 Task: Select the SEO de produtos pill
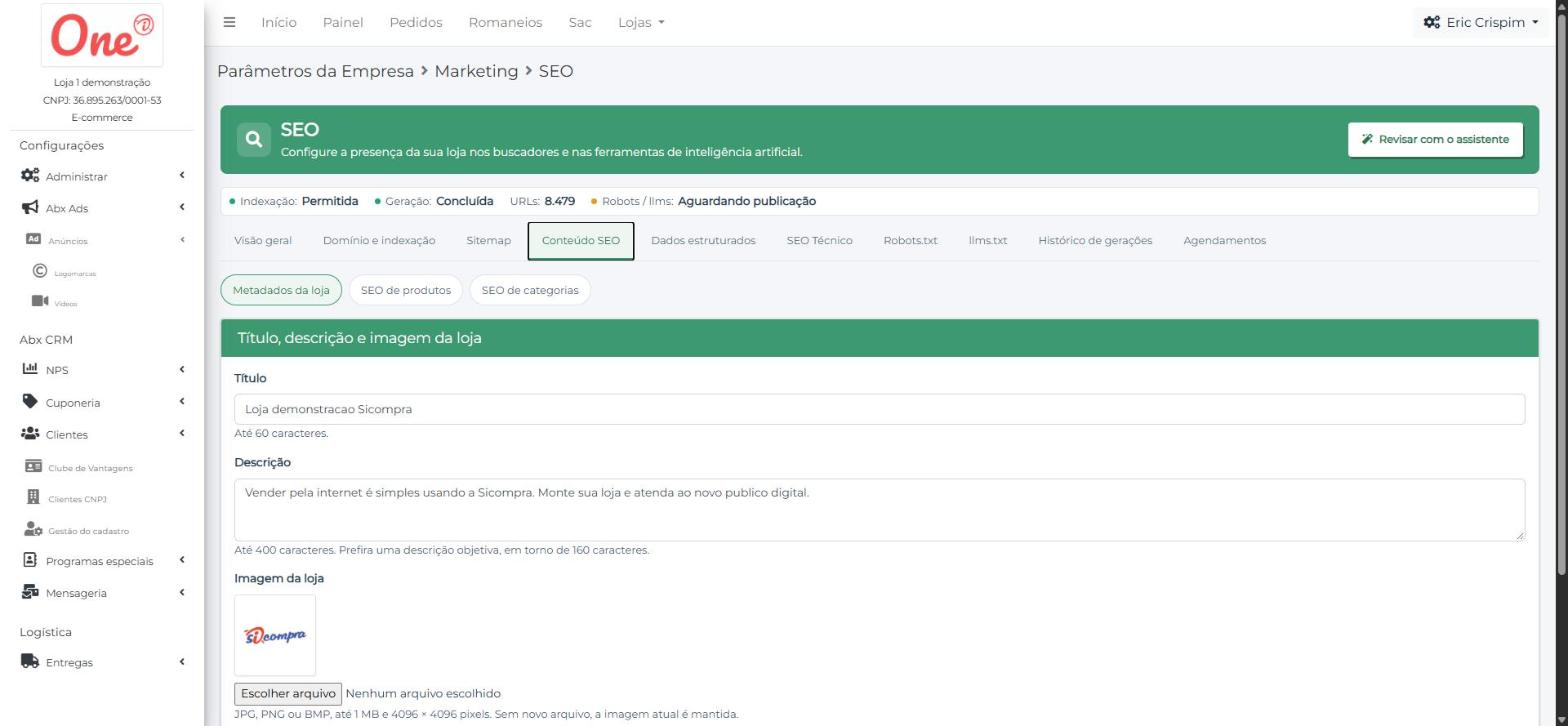point(405,290)
